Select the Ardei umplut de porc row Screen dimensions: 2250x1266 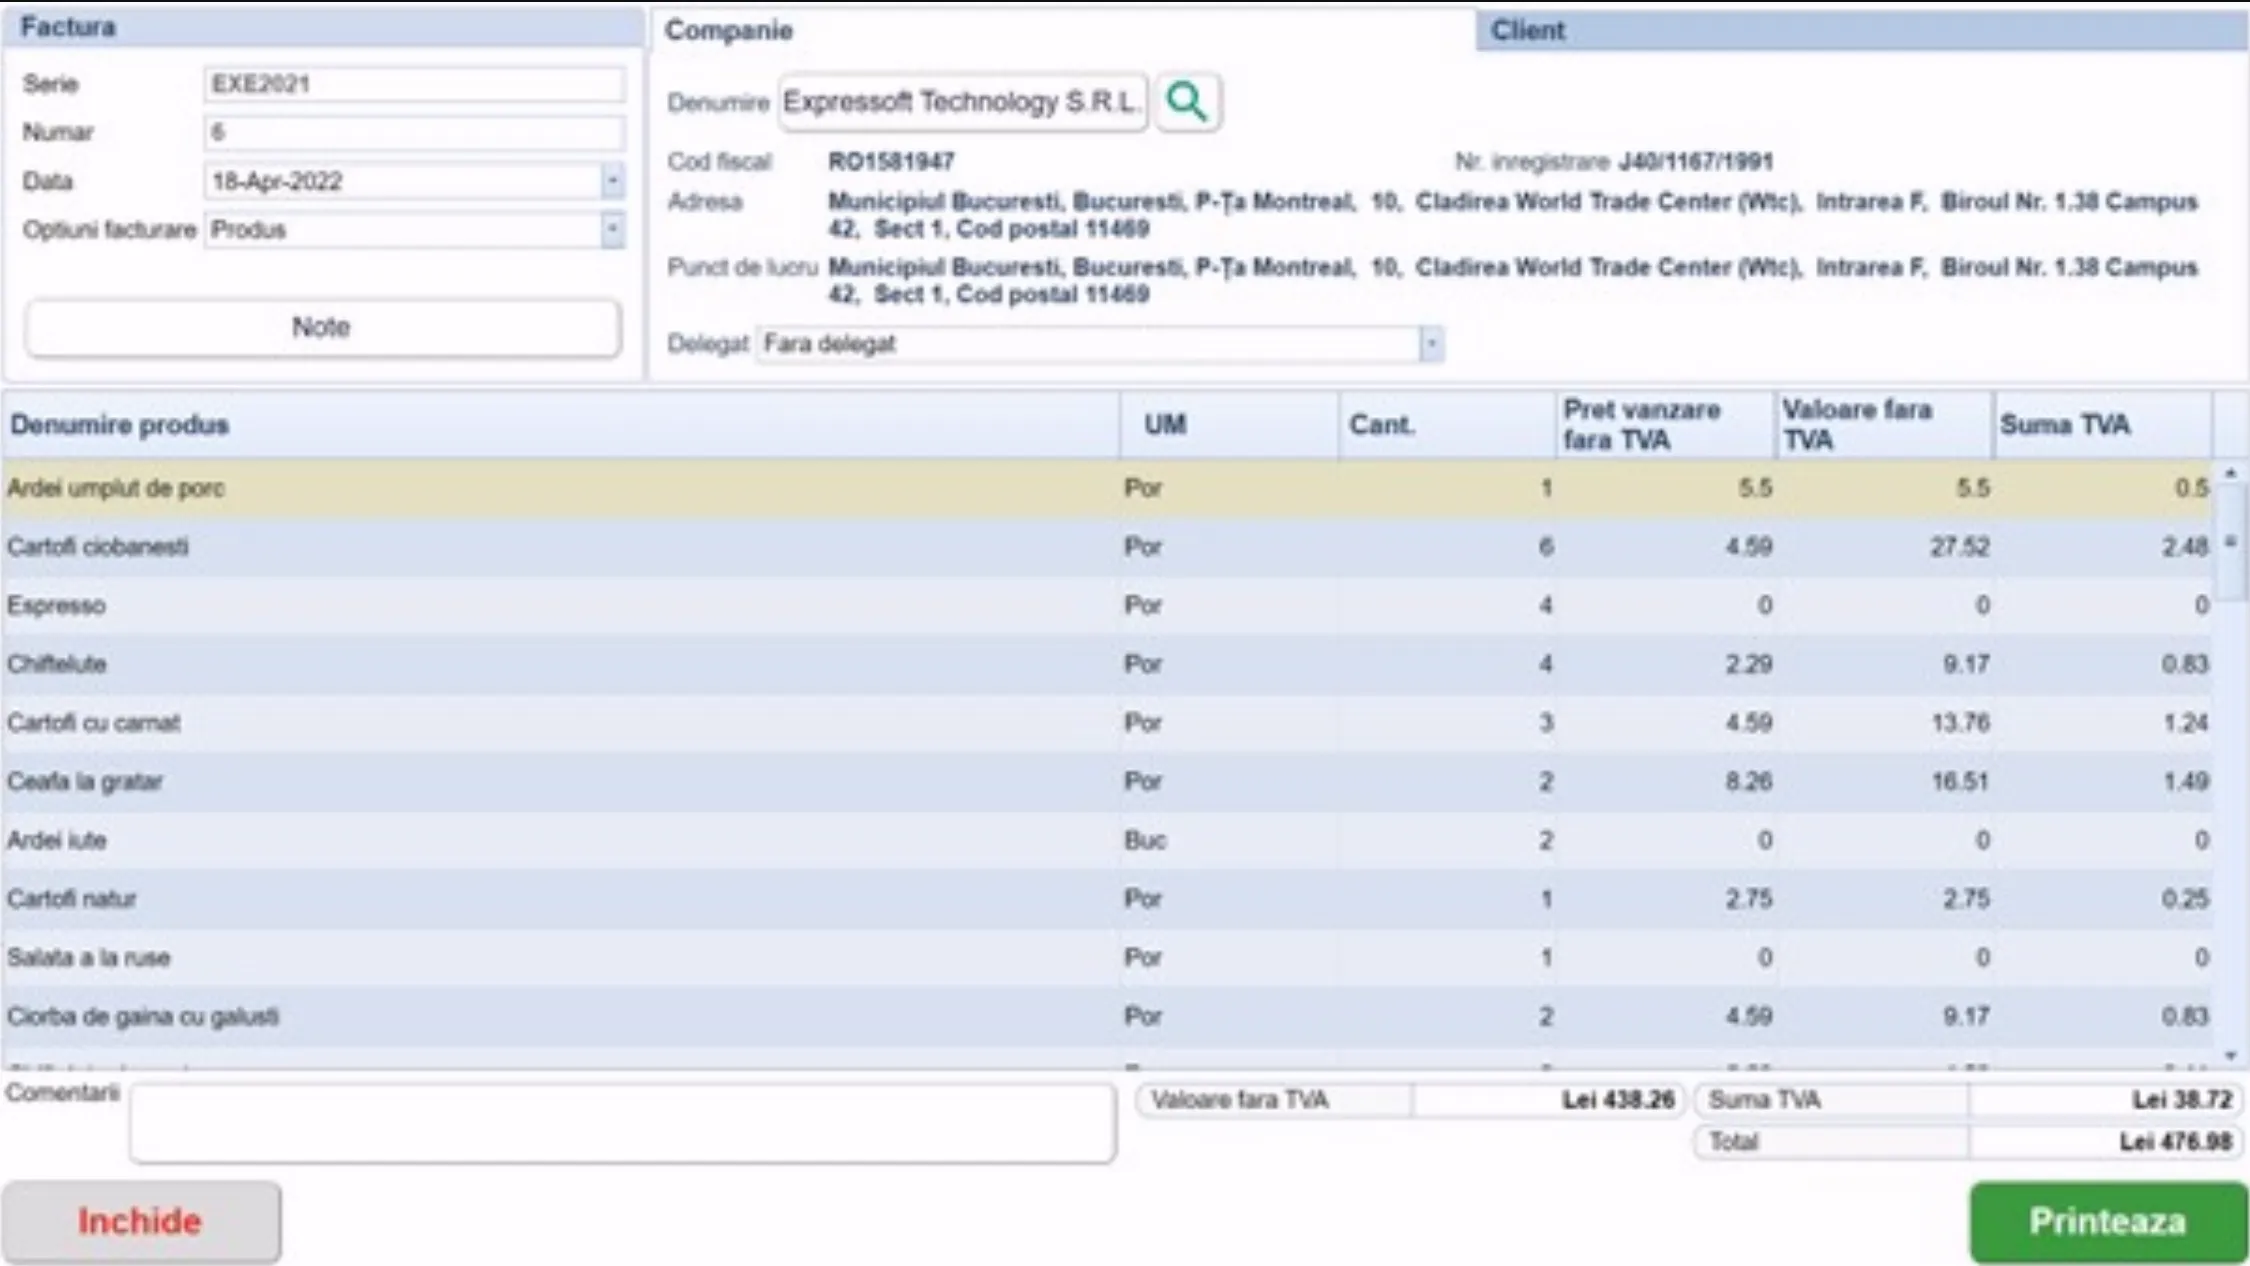[1106, 488]
